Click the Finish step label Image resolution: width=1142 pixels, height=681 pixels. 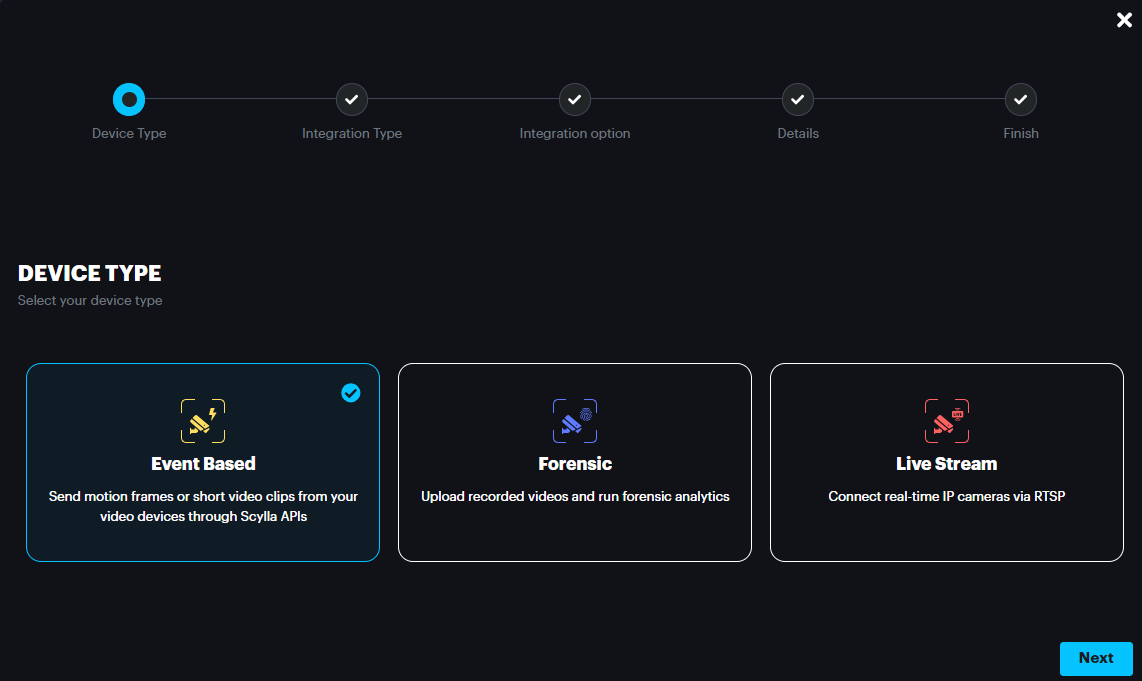[1021, 133]
